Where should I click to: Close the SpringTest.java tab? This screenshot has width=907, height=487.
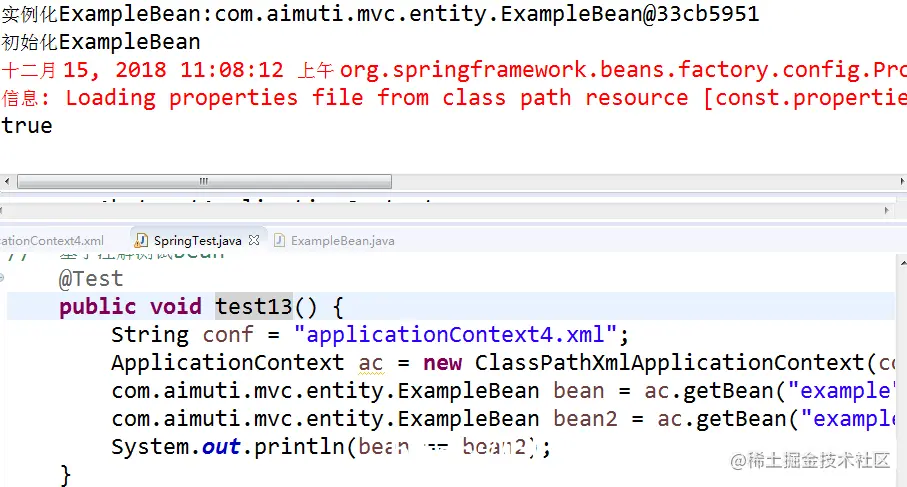(254, 240)
